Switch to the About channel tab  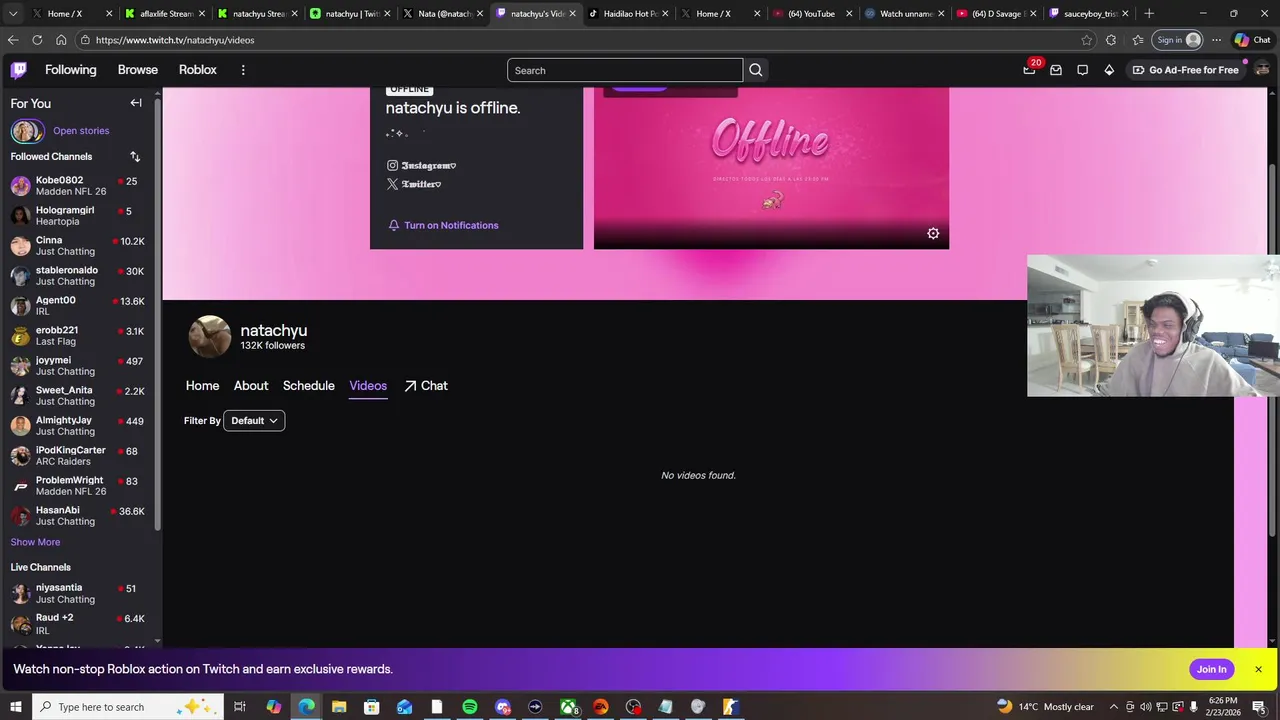click(251, 386)
